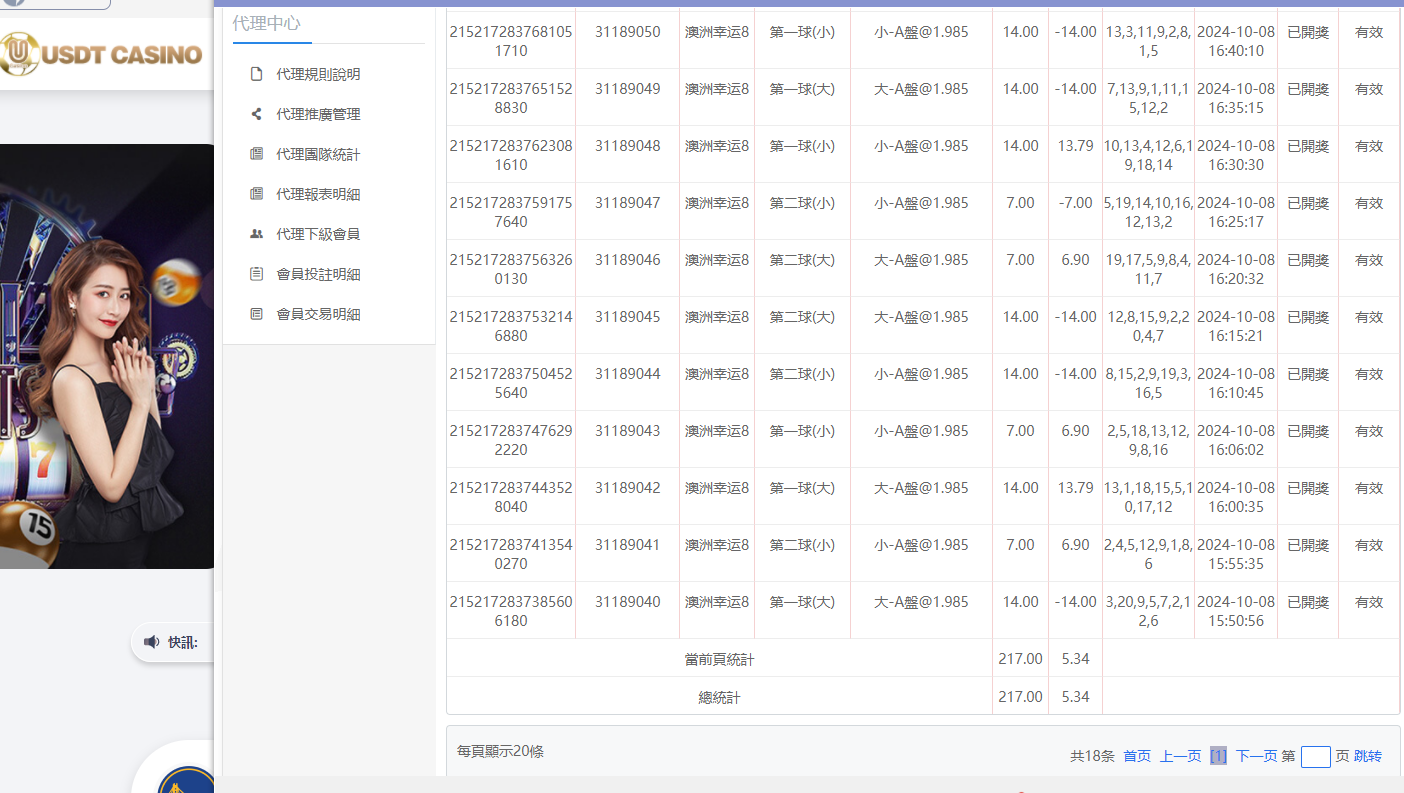1404x793 pixels.
Task: Click the promotional model banner image
Action: coord(106,350)
